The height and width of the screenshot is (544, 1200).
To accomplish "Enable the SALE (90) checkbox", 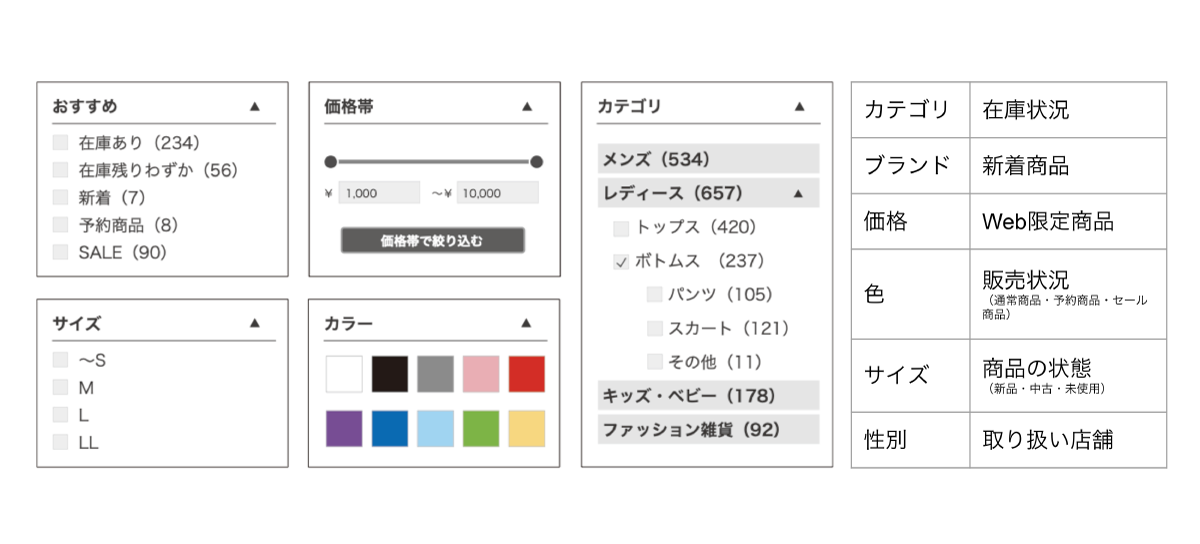I will pyautogui.click(x=60, y=252).
